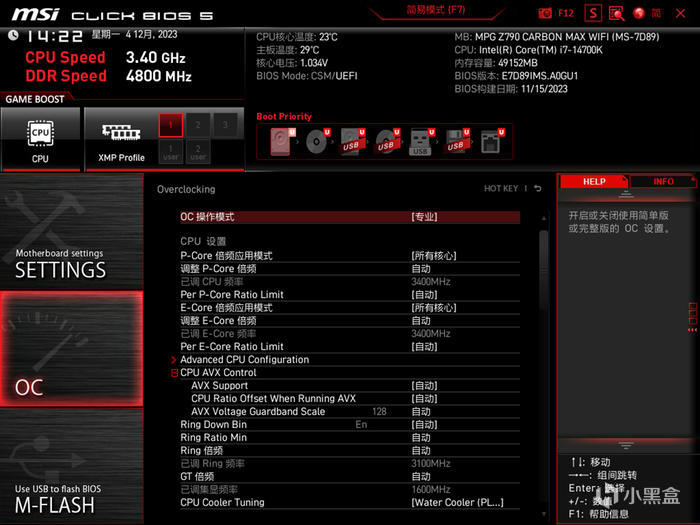Image resolution: width=700 pixels, height=525 pixels.
Task: Click the USB floppy boot device icon
Action: tap(456, 142)
